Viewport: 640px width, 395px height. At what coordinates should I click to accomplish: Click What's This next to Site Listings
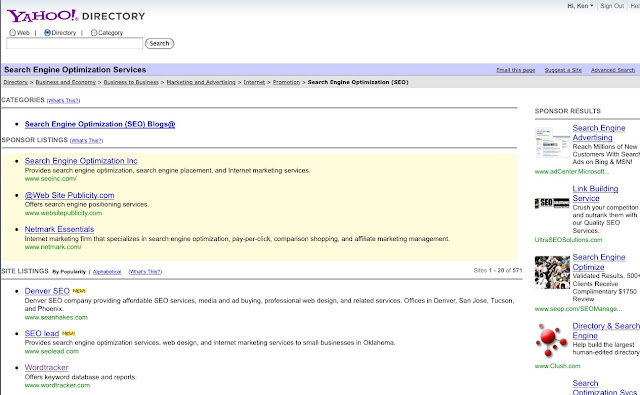145,272
